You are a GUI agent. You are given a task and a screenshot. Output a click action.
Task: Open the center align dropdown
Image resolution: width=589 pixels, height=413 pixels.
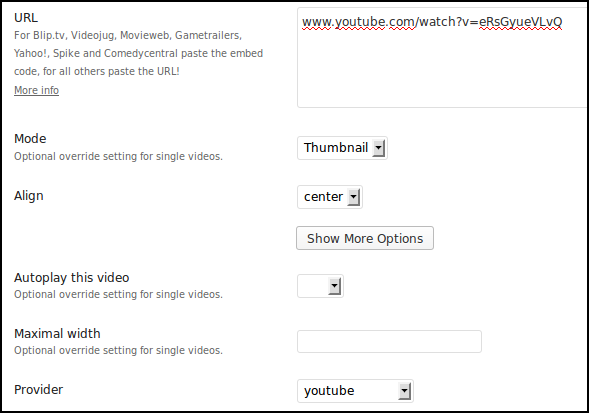tap(330, 197)
